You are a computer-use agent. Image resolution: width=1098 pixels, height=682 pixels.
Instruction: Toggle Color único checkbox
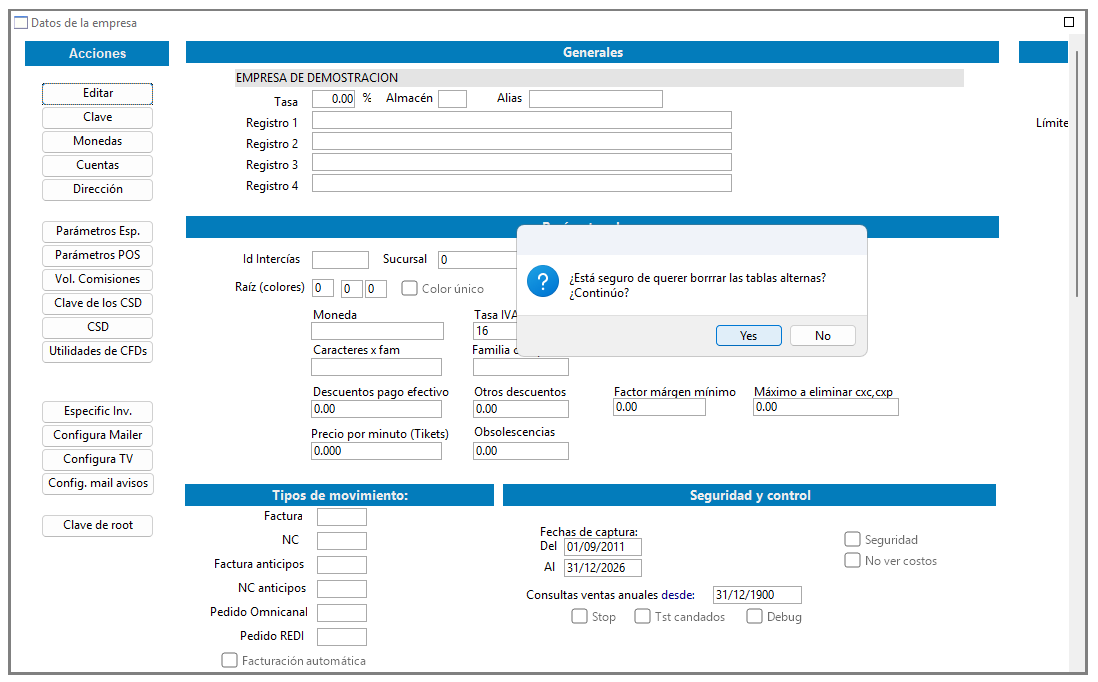click(x=410, y=288)
